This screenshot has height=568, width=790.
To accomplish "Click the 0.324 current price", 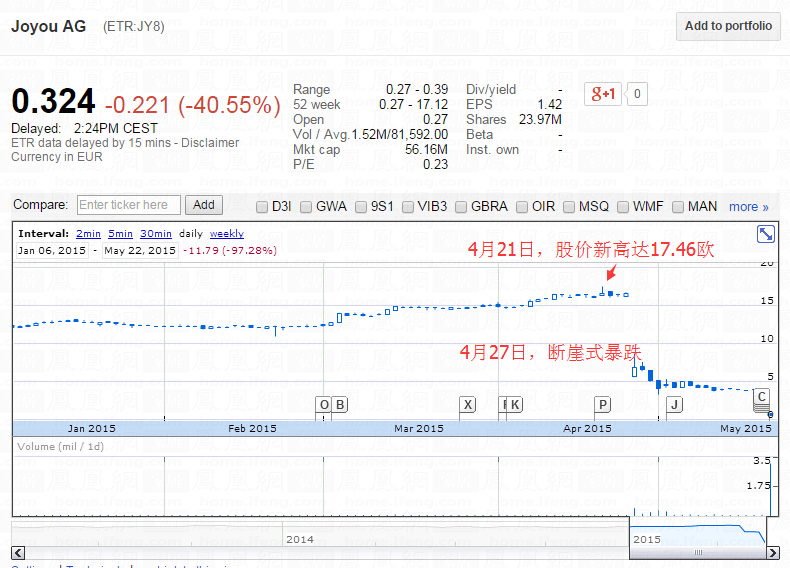I will pos(53,101).
